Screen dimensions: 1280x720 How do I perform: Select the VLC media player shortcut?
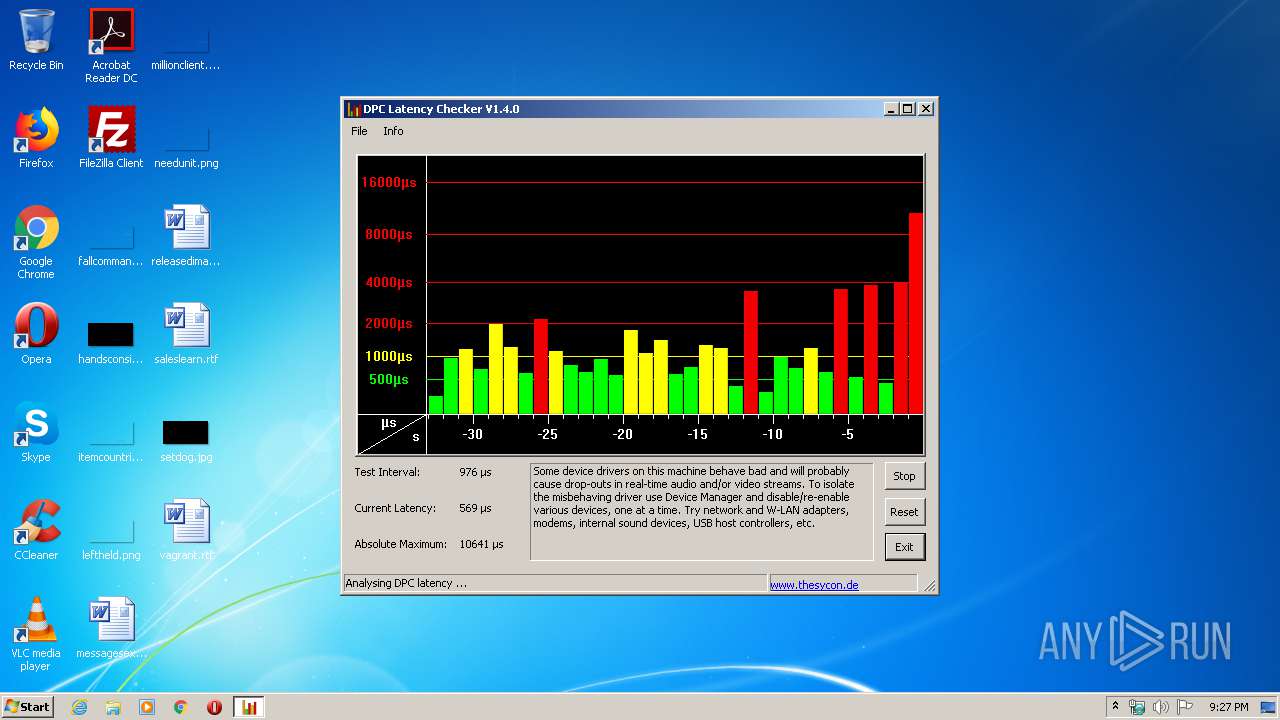36,634
